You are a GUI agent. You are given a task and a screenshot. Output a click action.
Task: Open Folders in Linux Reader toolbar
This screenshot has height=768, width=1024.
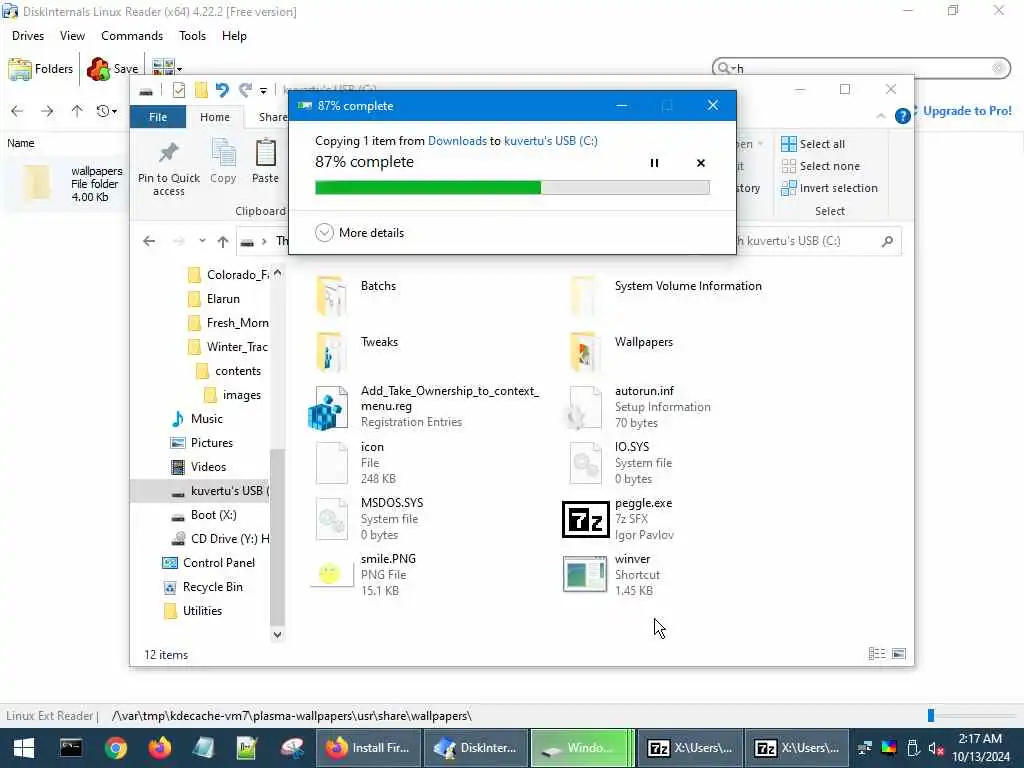point(40,69)
